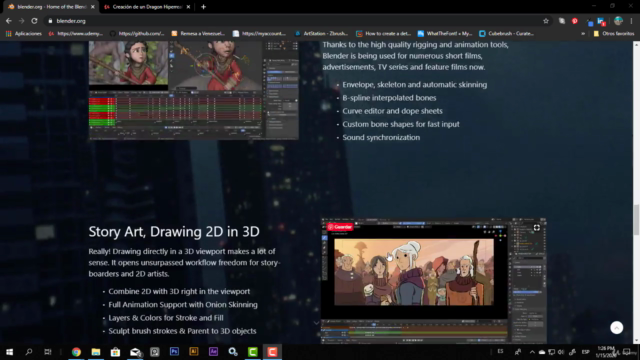Switch to the Creación de un Dragon tab
This screenshot has width=640, height=360.
click(147, 7)
